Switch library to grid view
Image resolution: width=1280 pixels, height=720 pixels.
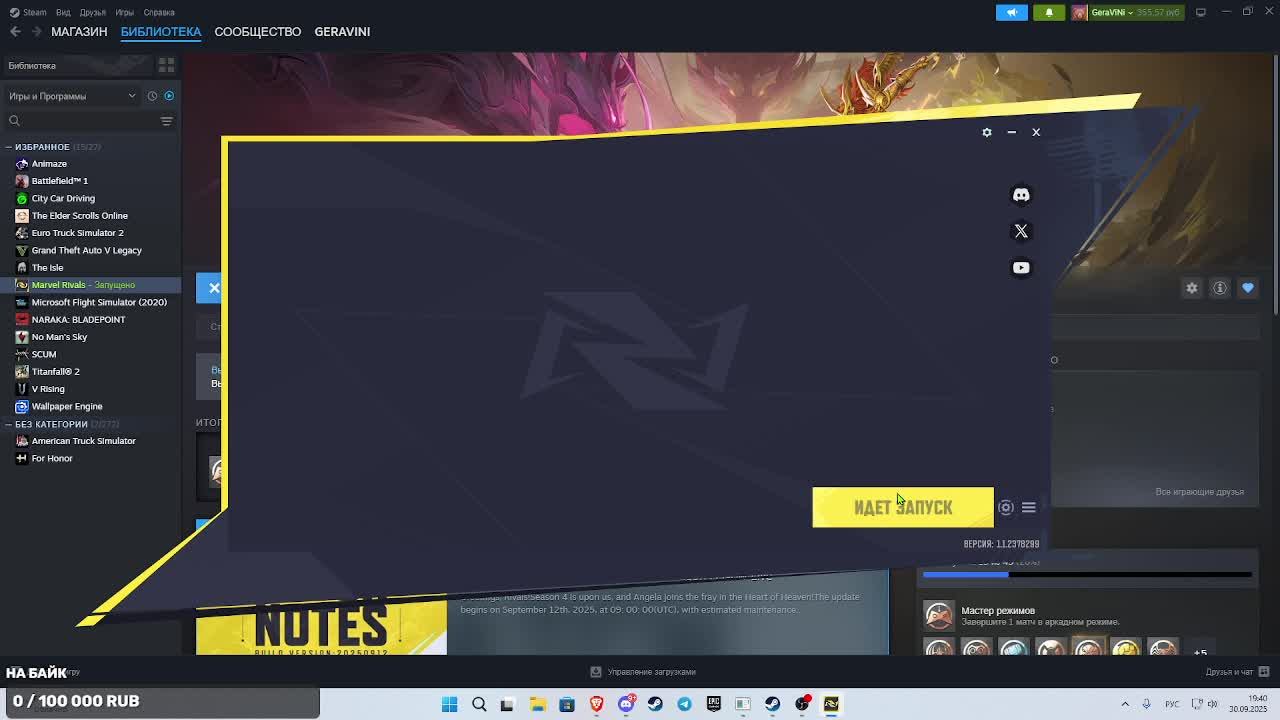point(166,65)
